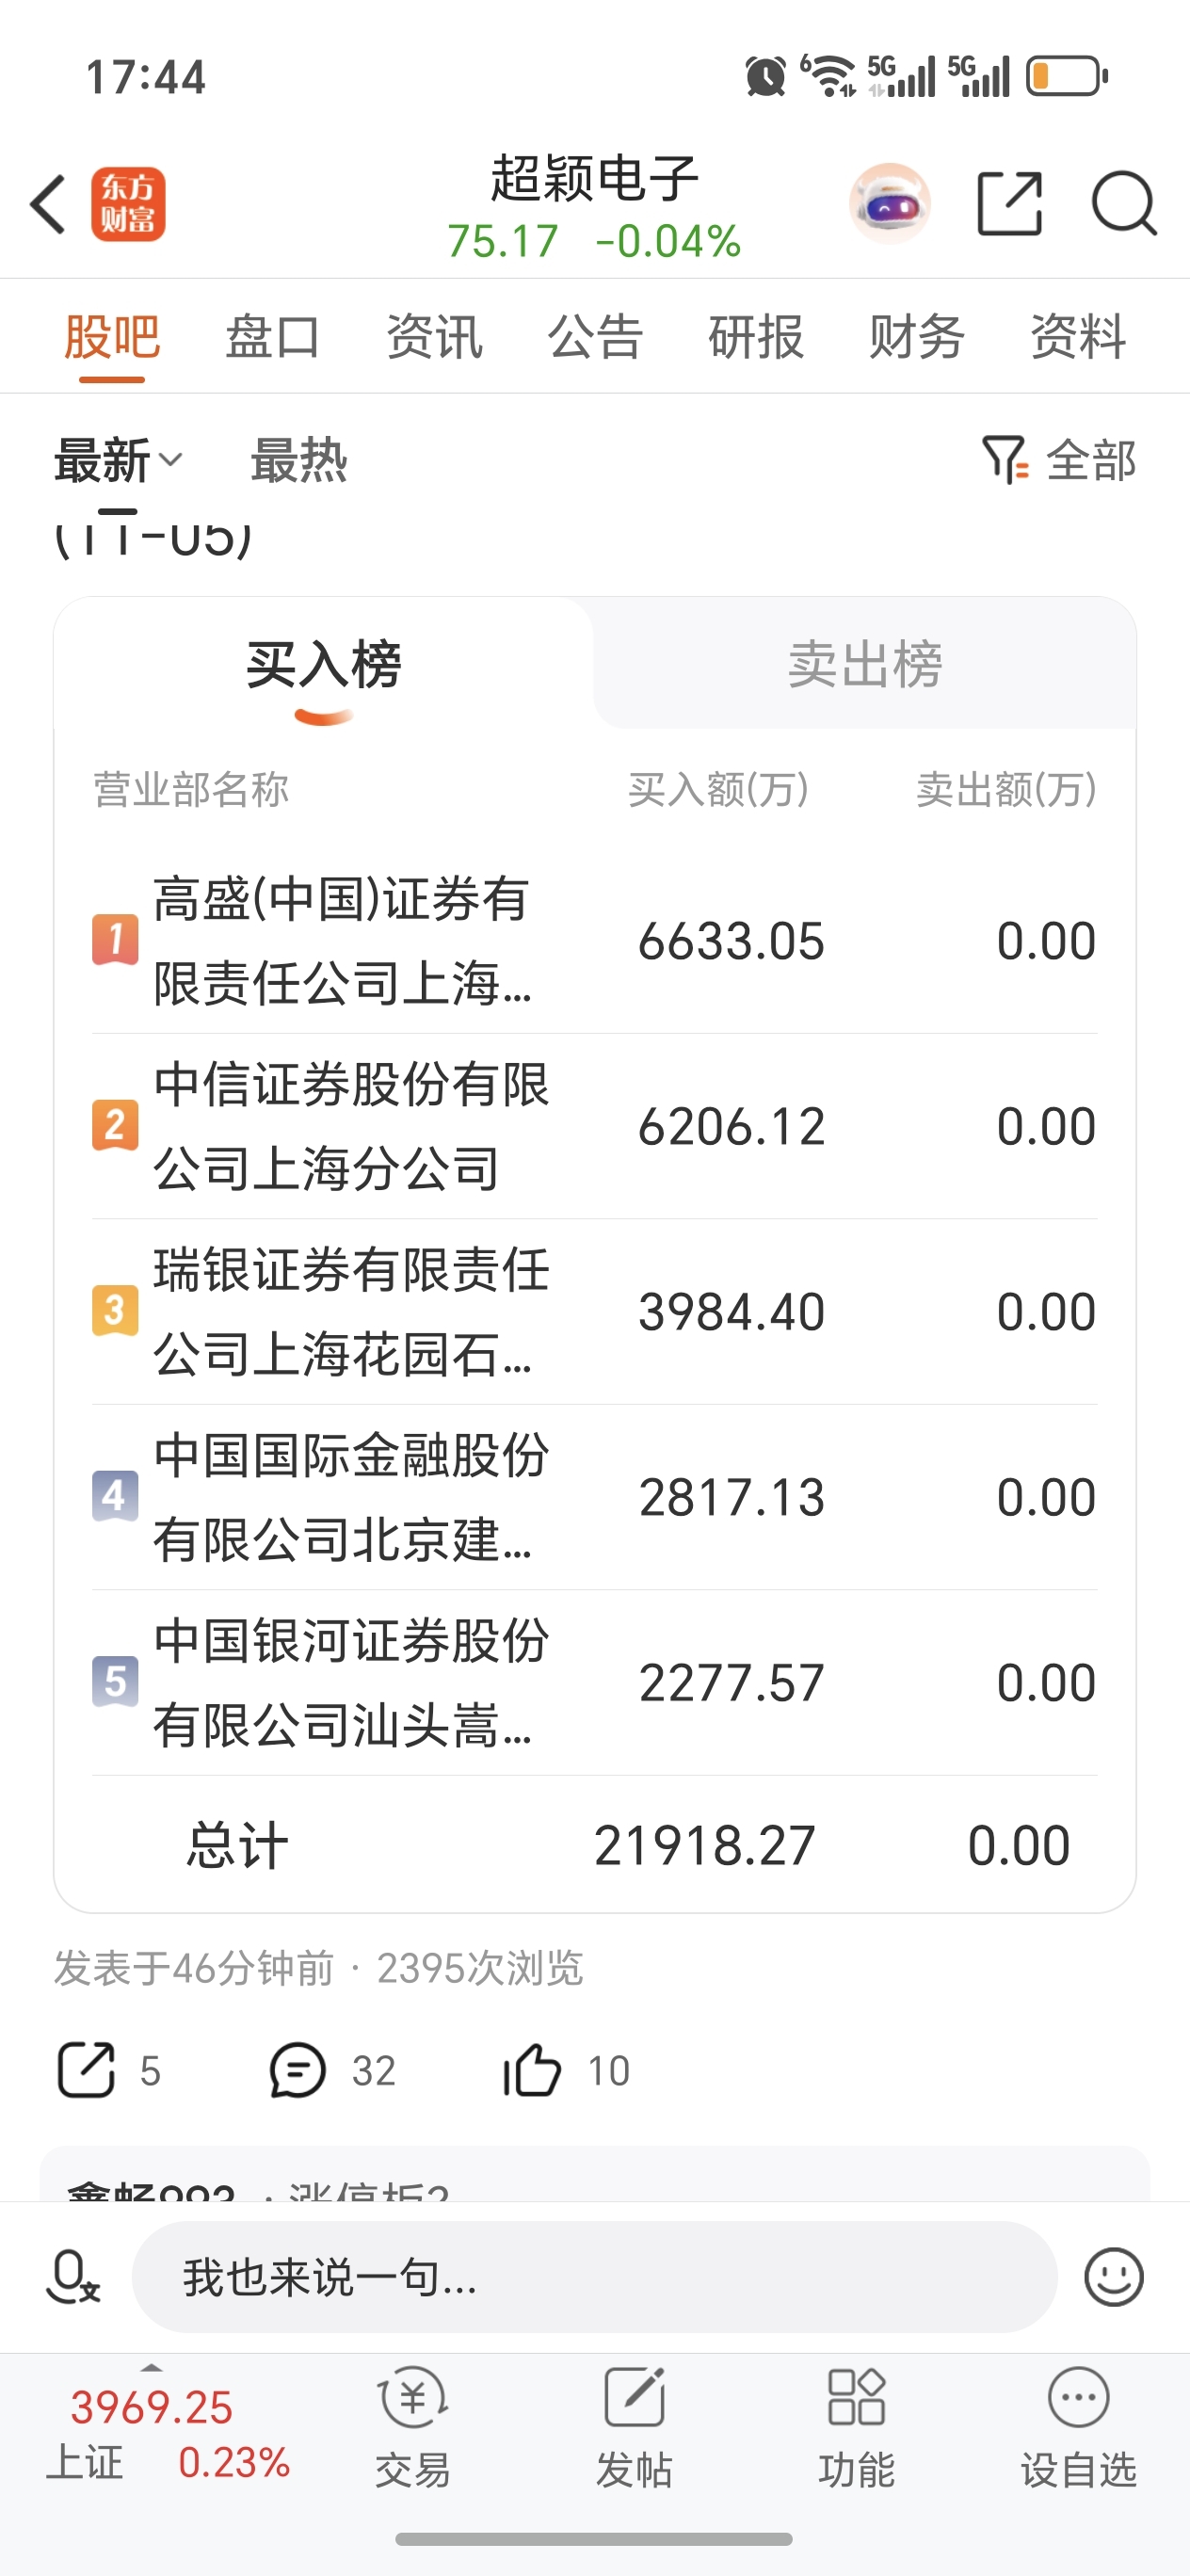Open the 研报 tab
This screenshot has height=2576, width=1190.
click(755, 336)
